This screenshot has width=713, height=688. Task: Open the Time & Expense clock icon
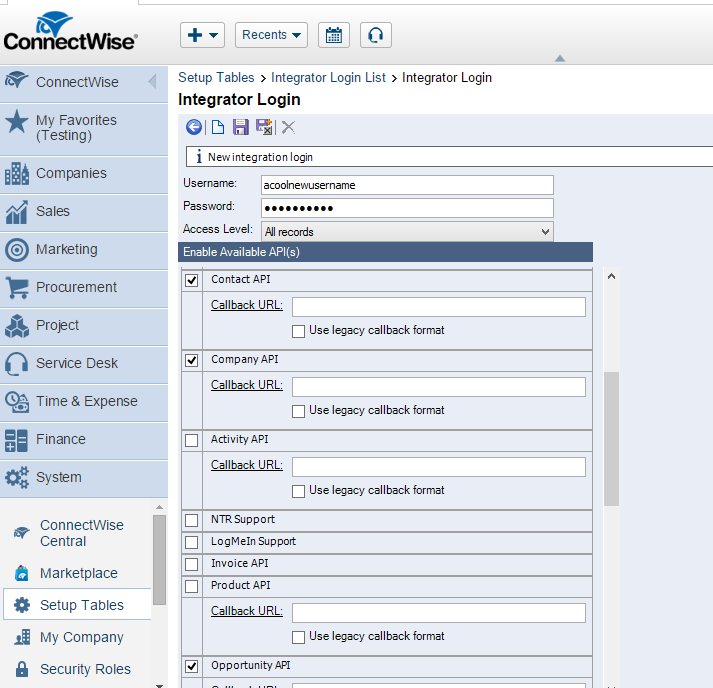tap(17, 402)
